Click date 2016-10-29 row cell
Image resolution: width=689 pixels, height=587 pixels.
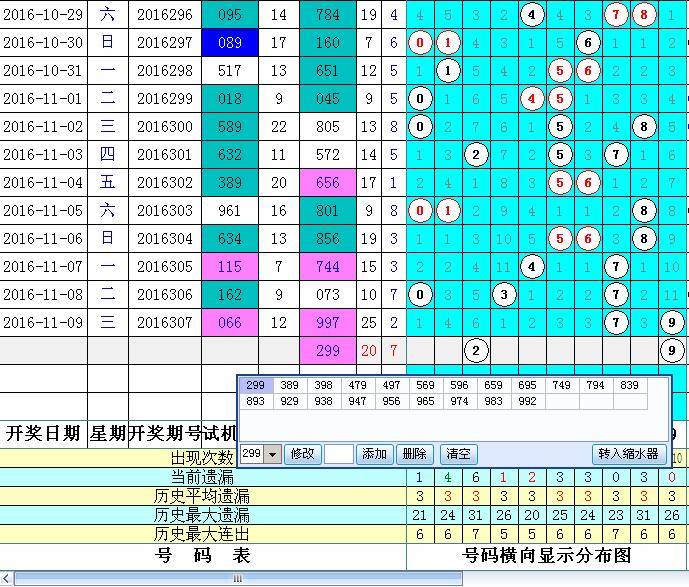pyautogui.click(x=43, y=15)
